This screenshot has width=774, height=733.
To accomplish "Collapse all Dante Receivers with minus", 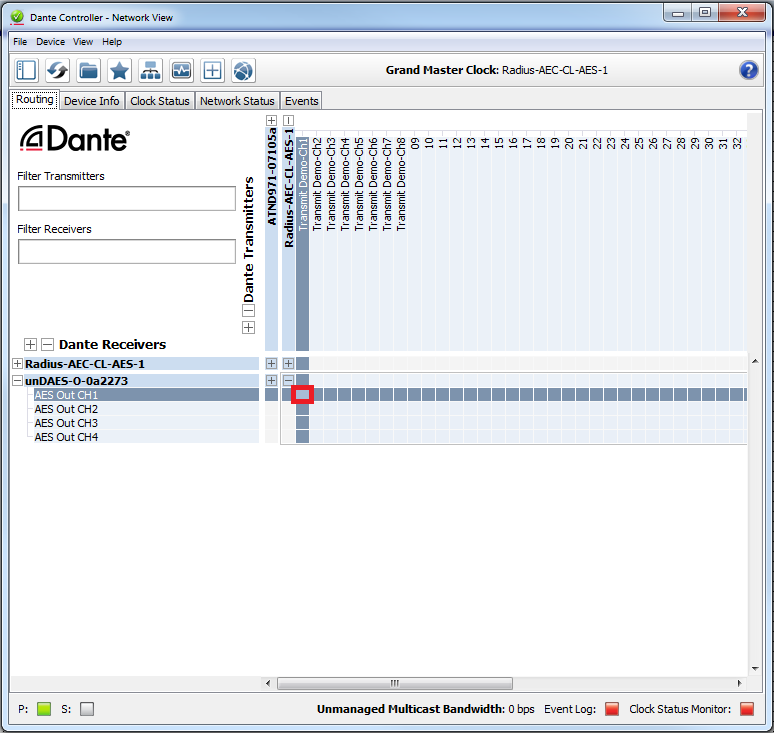I will coord(47,345).
